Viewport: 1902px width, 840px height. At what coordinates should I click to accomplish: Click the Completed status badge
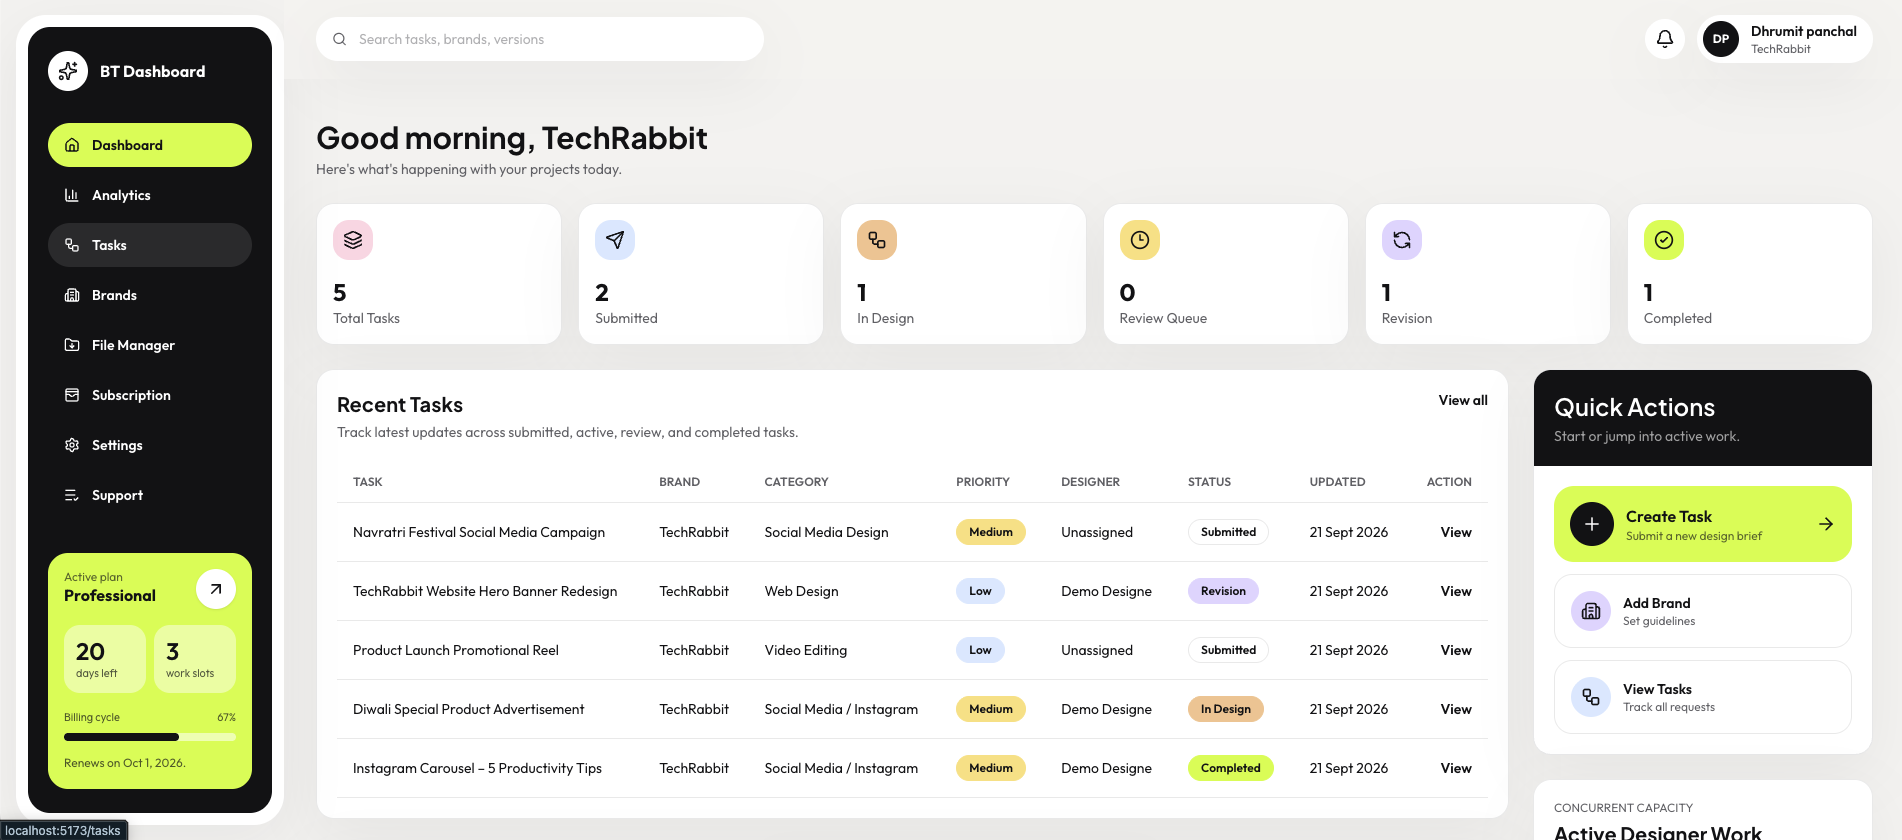(x=1230, y=768)
